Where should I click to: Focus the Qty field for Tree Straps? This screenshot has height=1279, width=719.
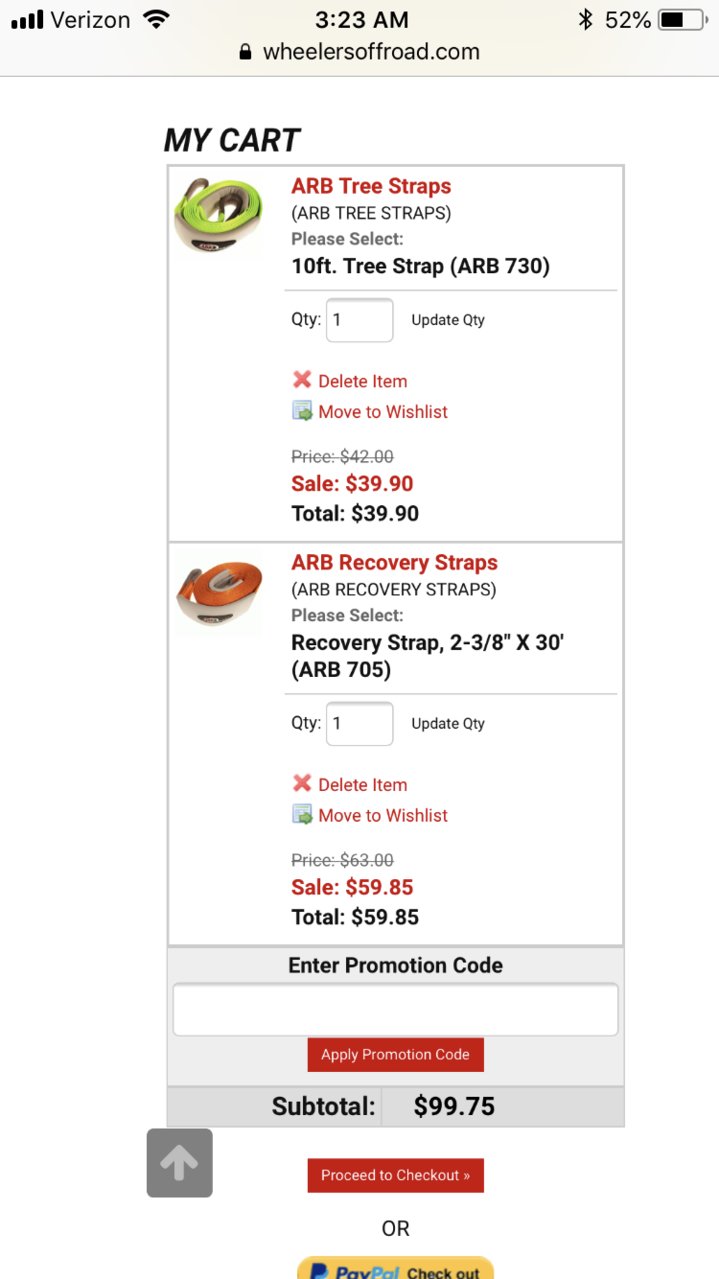pyautogui.click(x=360, y=320)
